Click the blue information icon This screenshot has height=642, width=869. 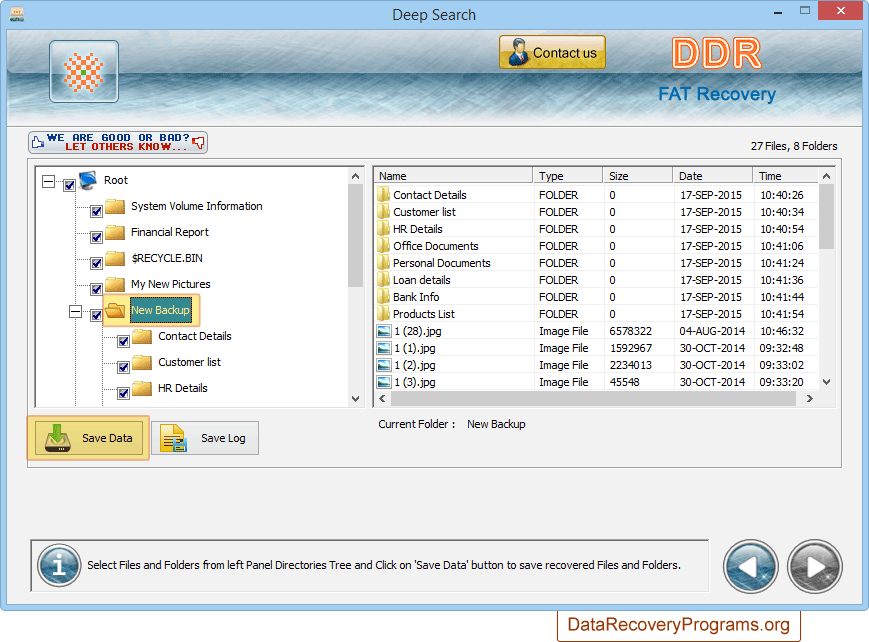click(x=59, y=565)
